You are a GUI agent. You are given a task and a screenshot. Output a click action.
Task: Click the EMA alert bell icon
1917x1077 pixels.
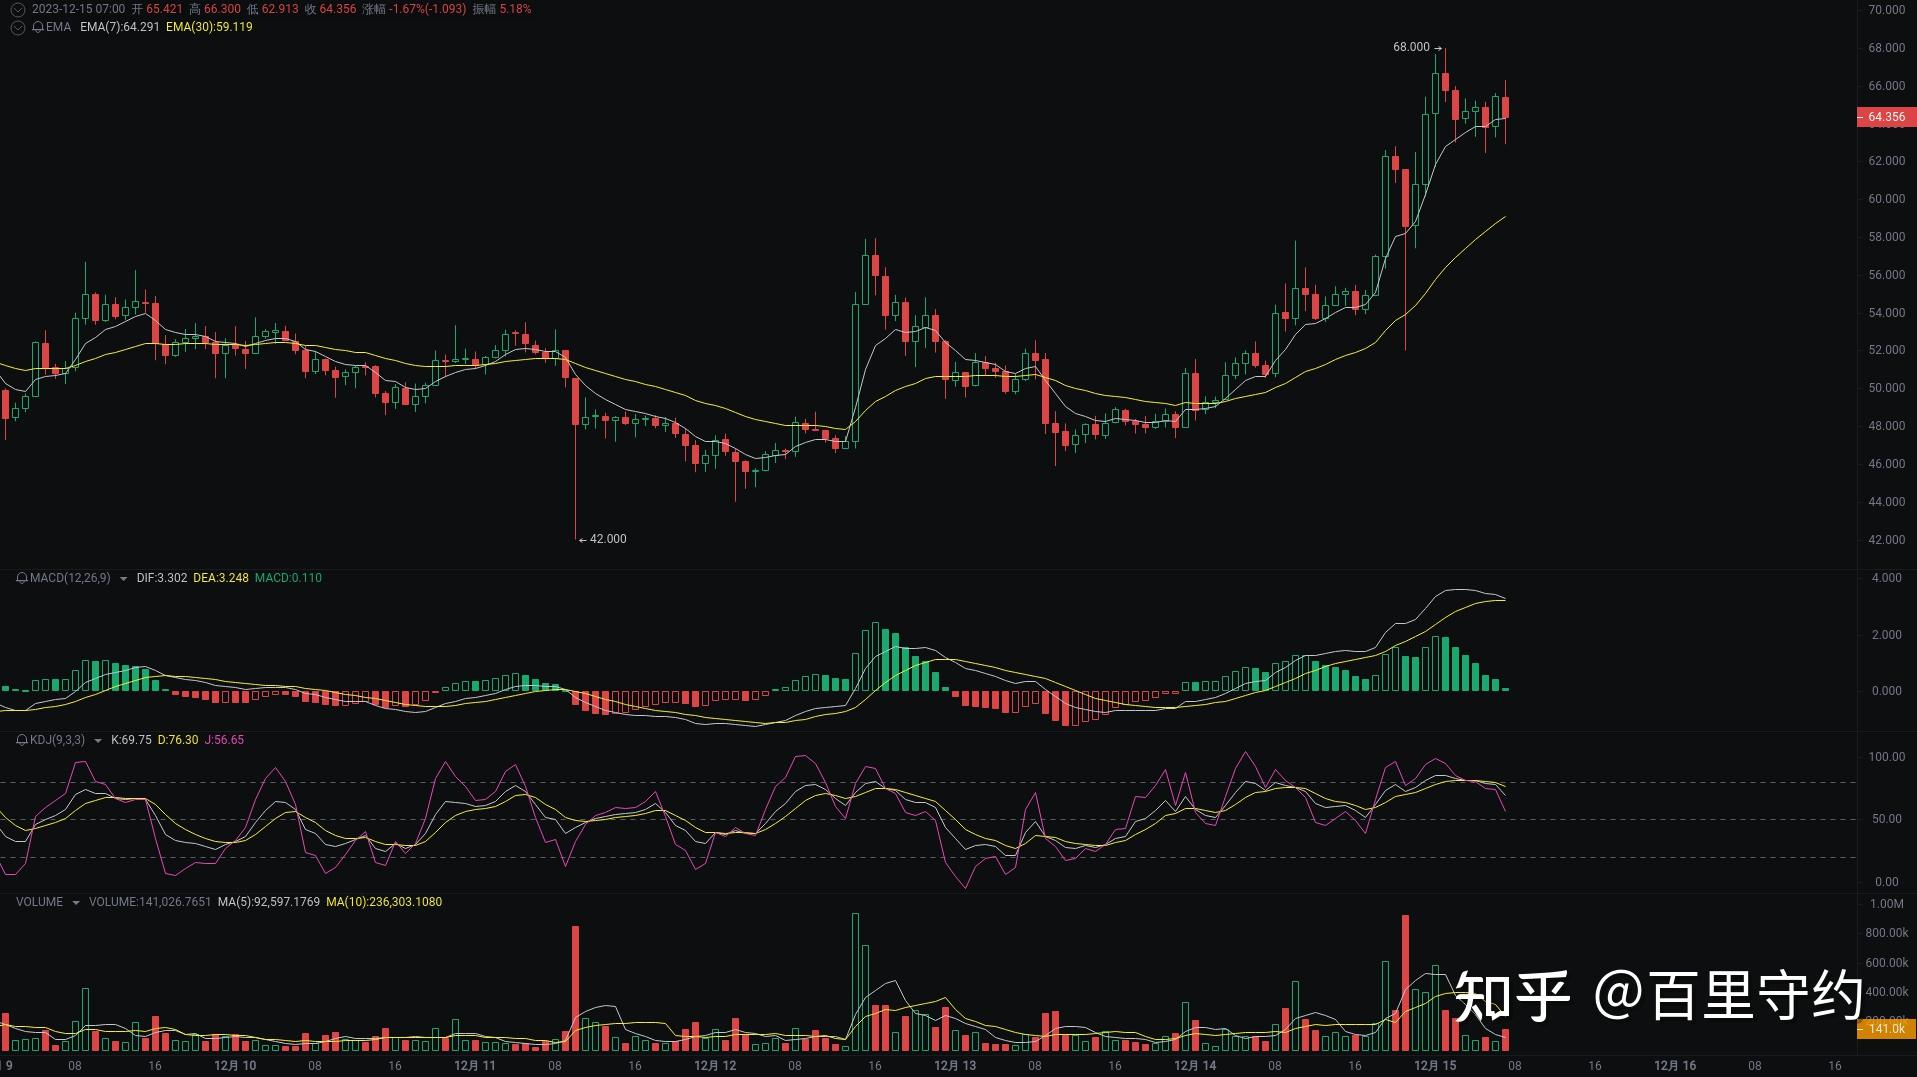38,27
